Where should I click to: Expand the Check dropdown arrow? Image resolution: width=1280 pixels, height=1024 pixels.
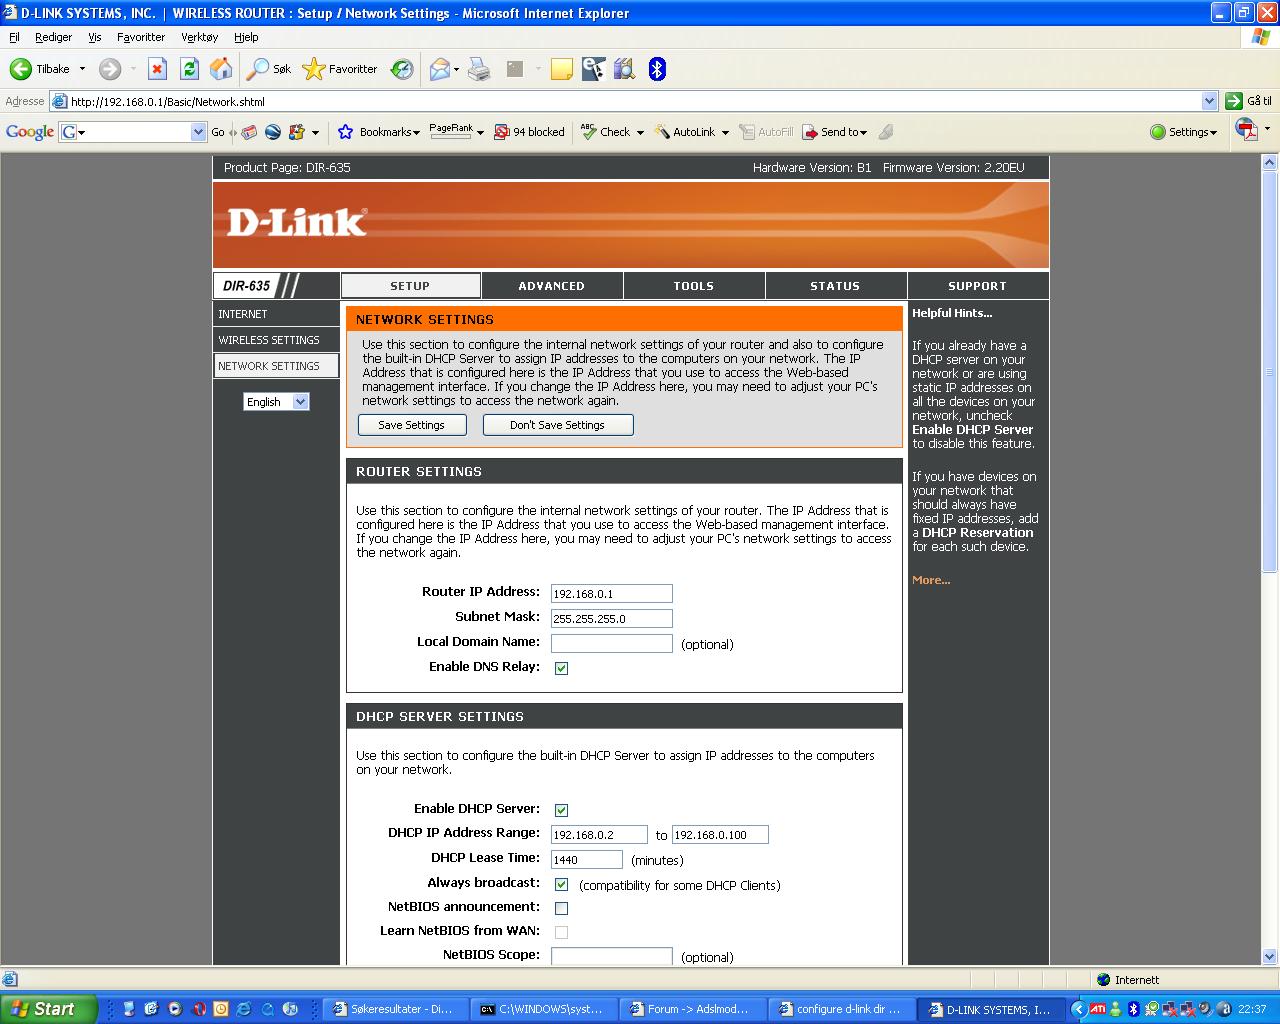(x=640, y=132)
